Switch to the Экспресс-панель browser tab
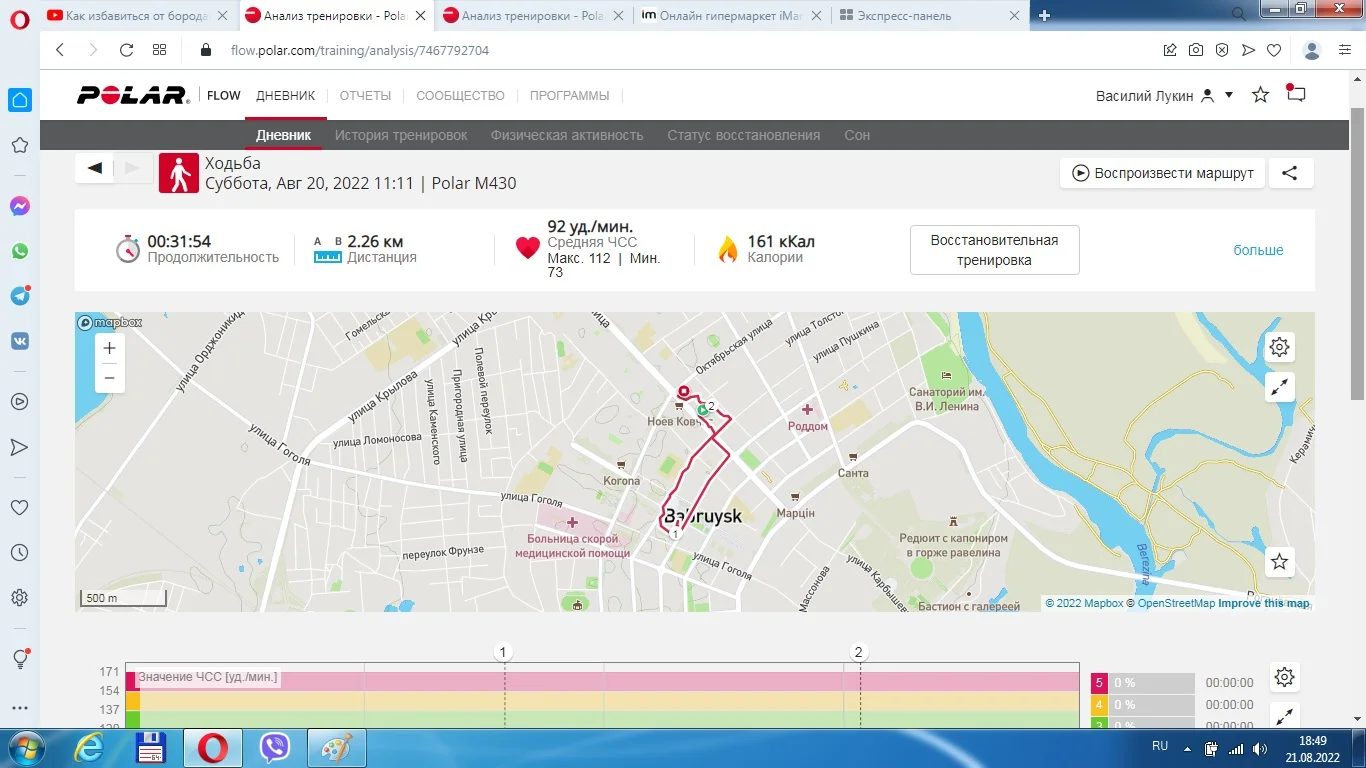 pyautogui.click(x=929, y=15)
